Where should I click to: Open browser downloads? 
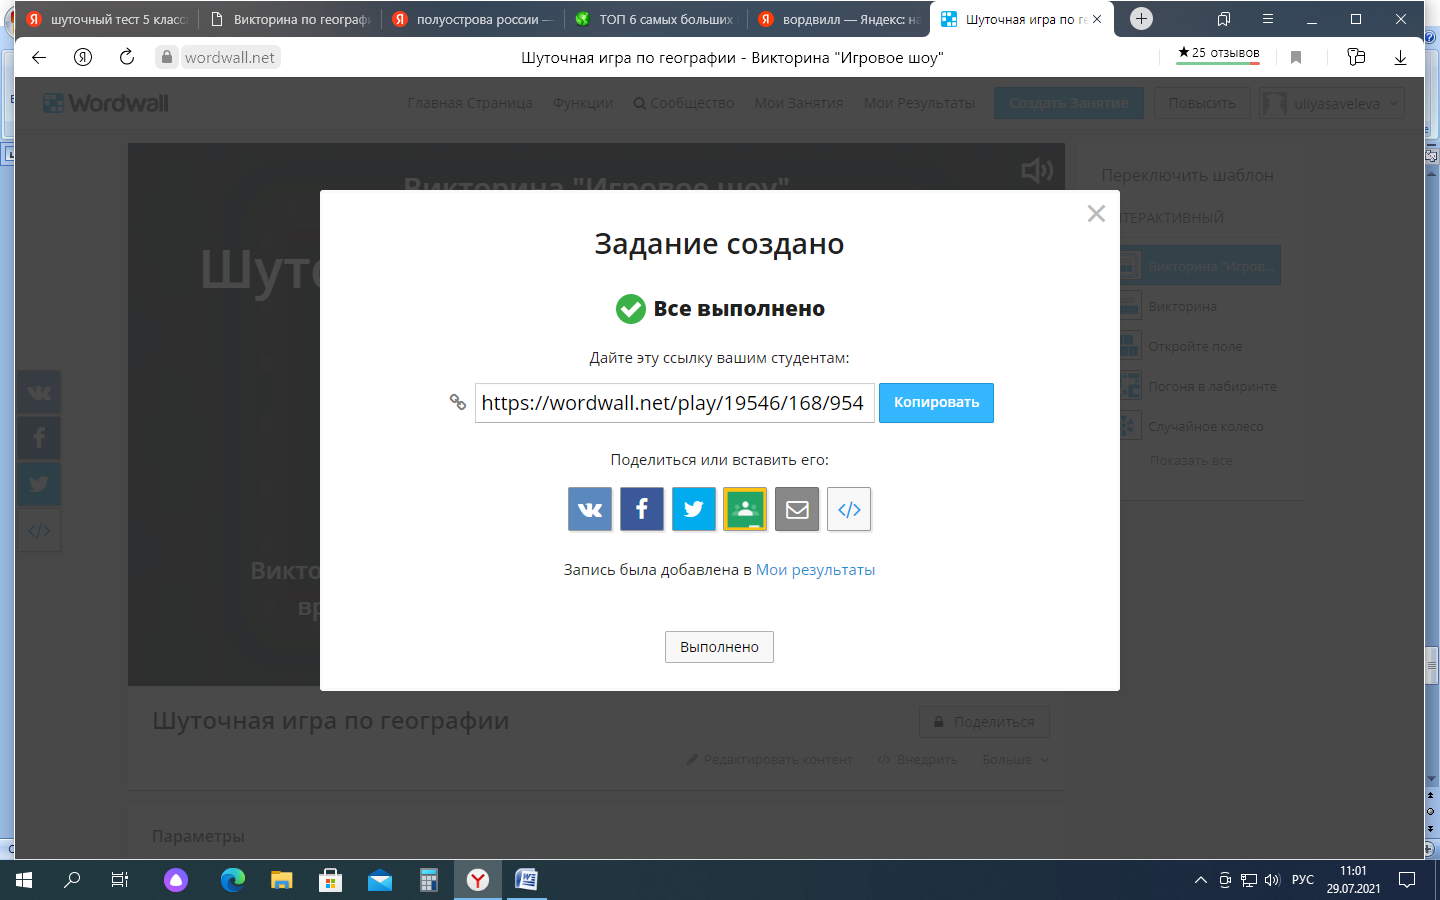click(1400, 57)
